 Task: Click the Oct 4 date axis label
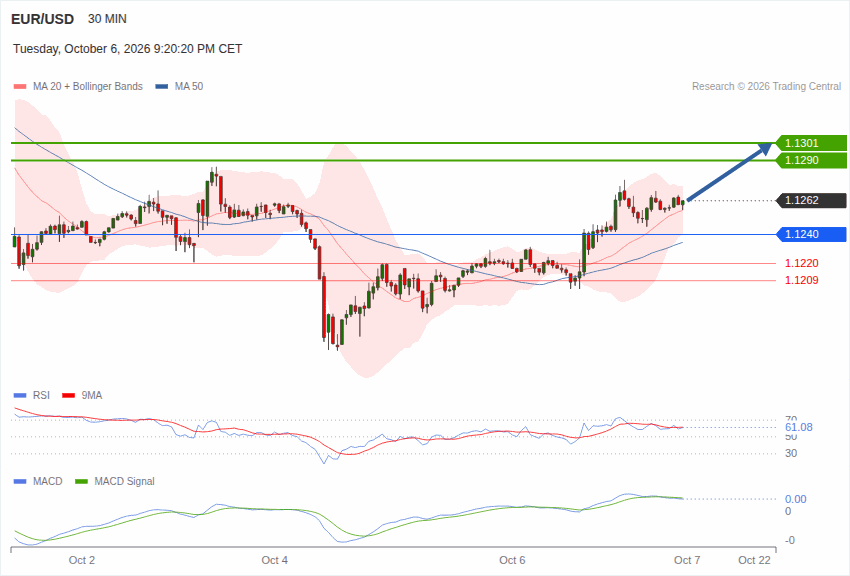(275, 560)
